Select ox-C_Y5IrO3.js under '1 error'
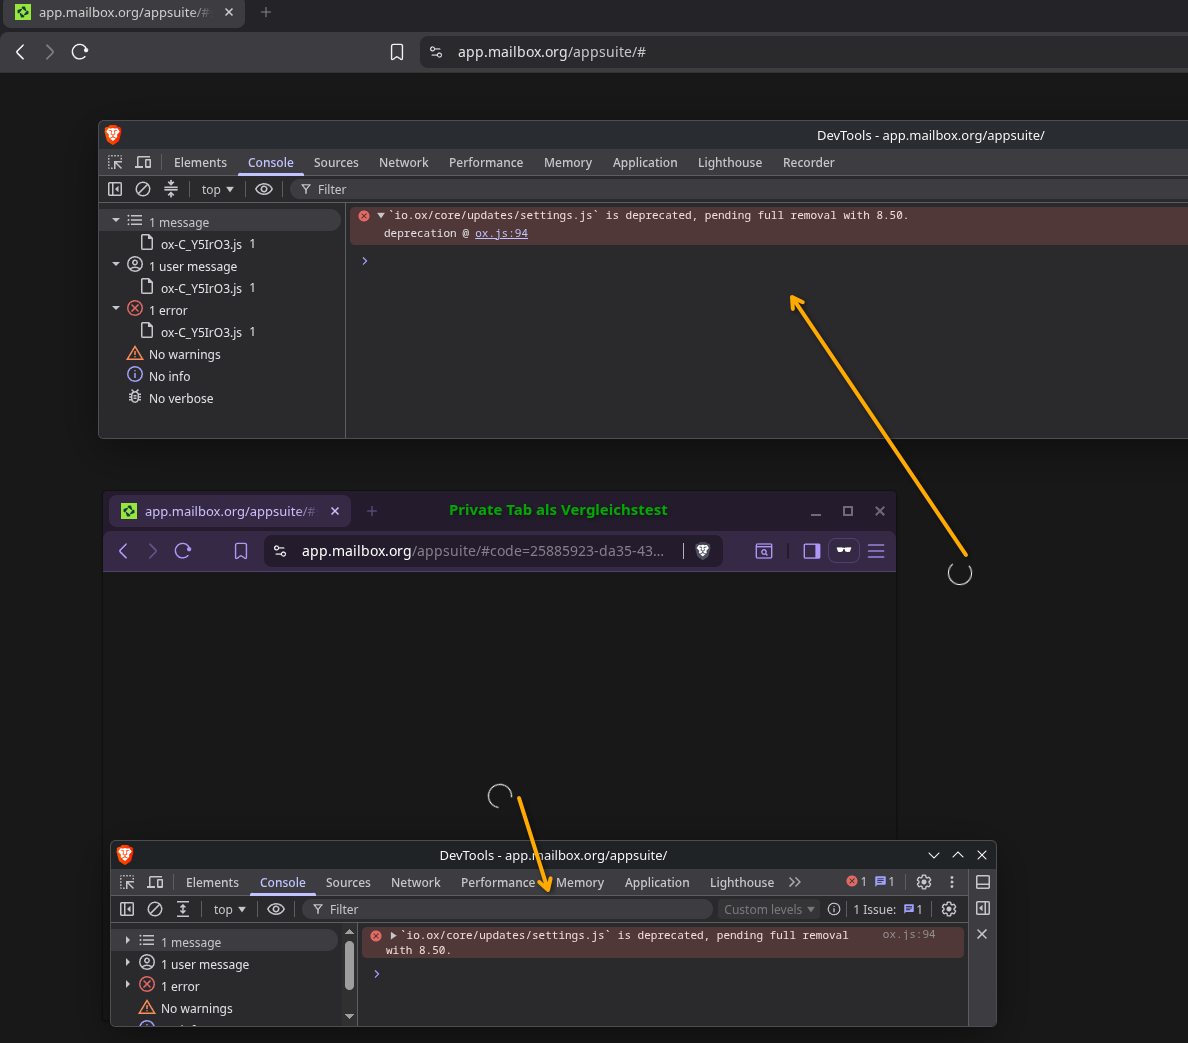The image size is (1188, 1043). point(201,332)
